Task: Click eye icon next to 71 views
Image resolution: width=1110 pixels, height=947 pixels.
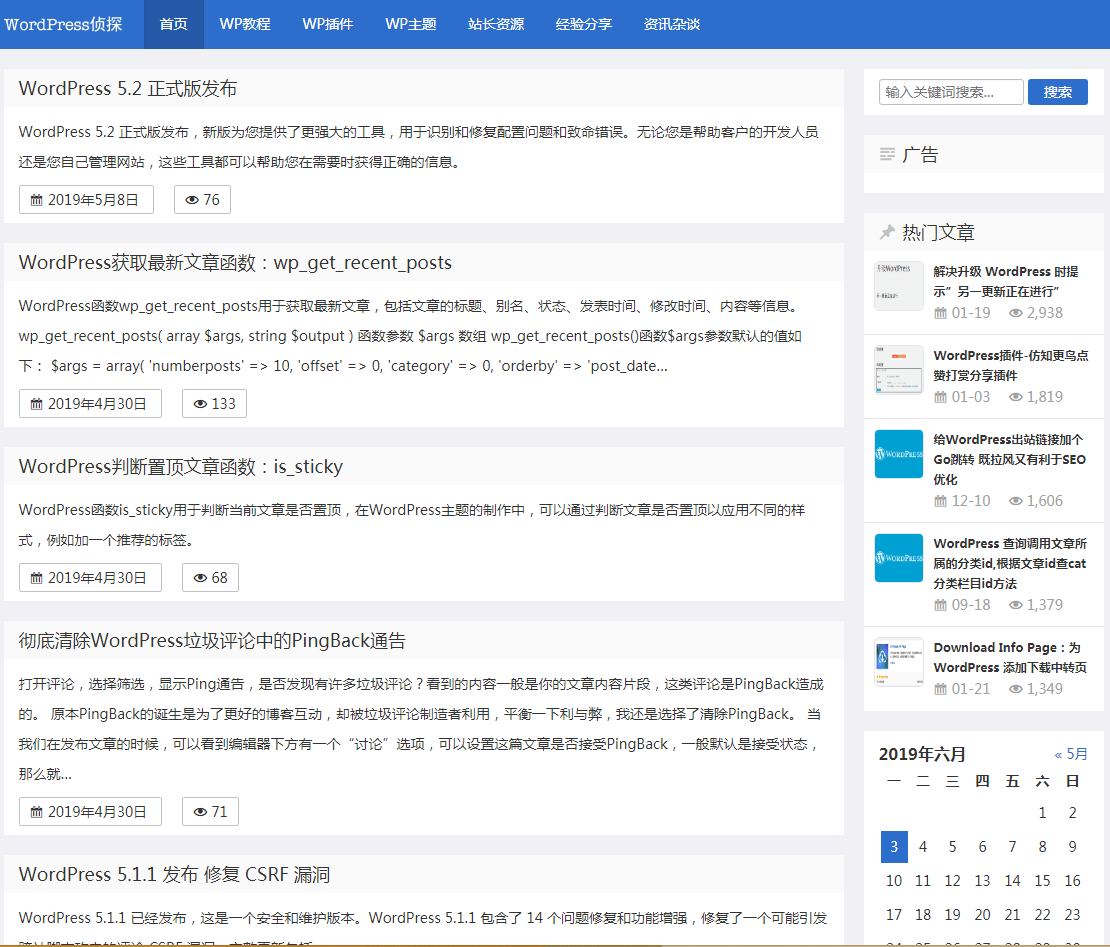Action: [200, 812]
